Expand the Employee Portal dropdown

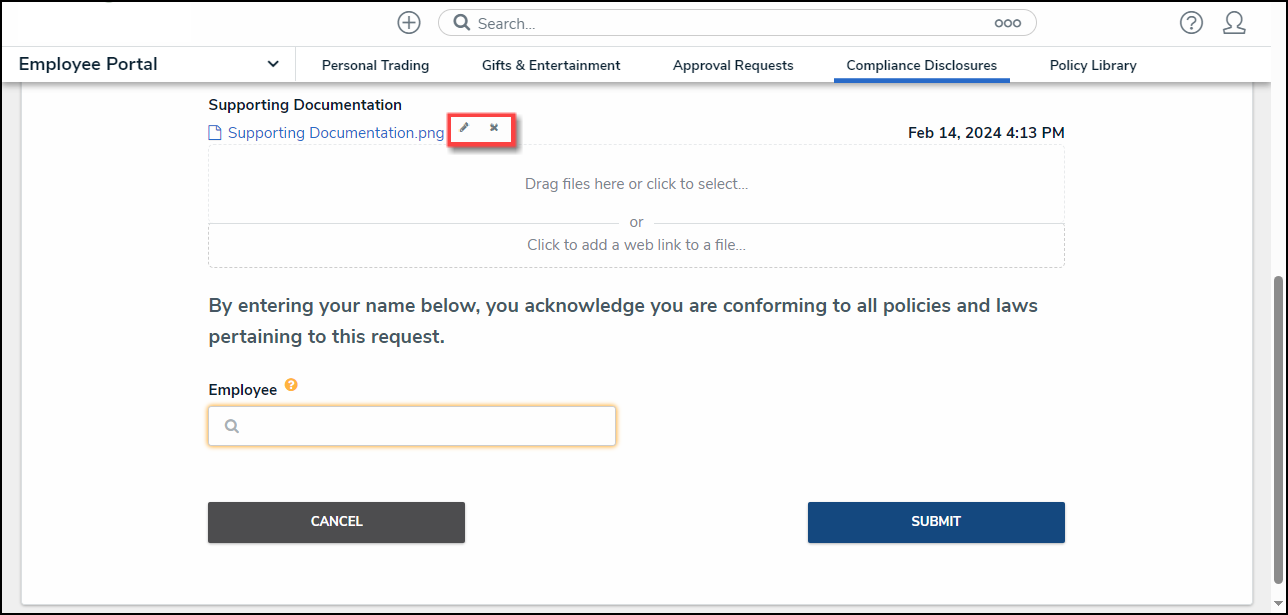coord(273,64)
